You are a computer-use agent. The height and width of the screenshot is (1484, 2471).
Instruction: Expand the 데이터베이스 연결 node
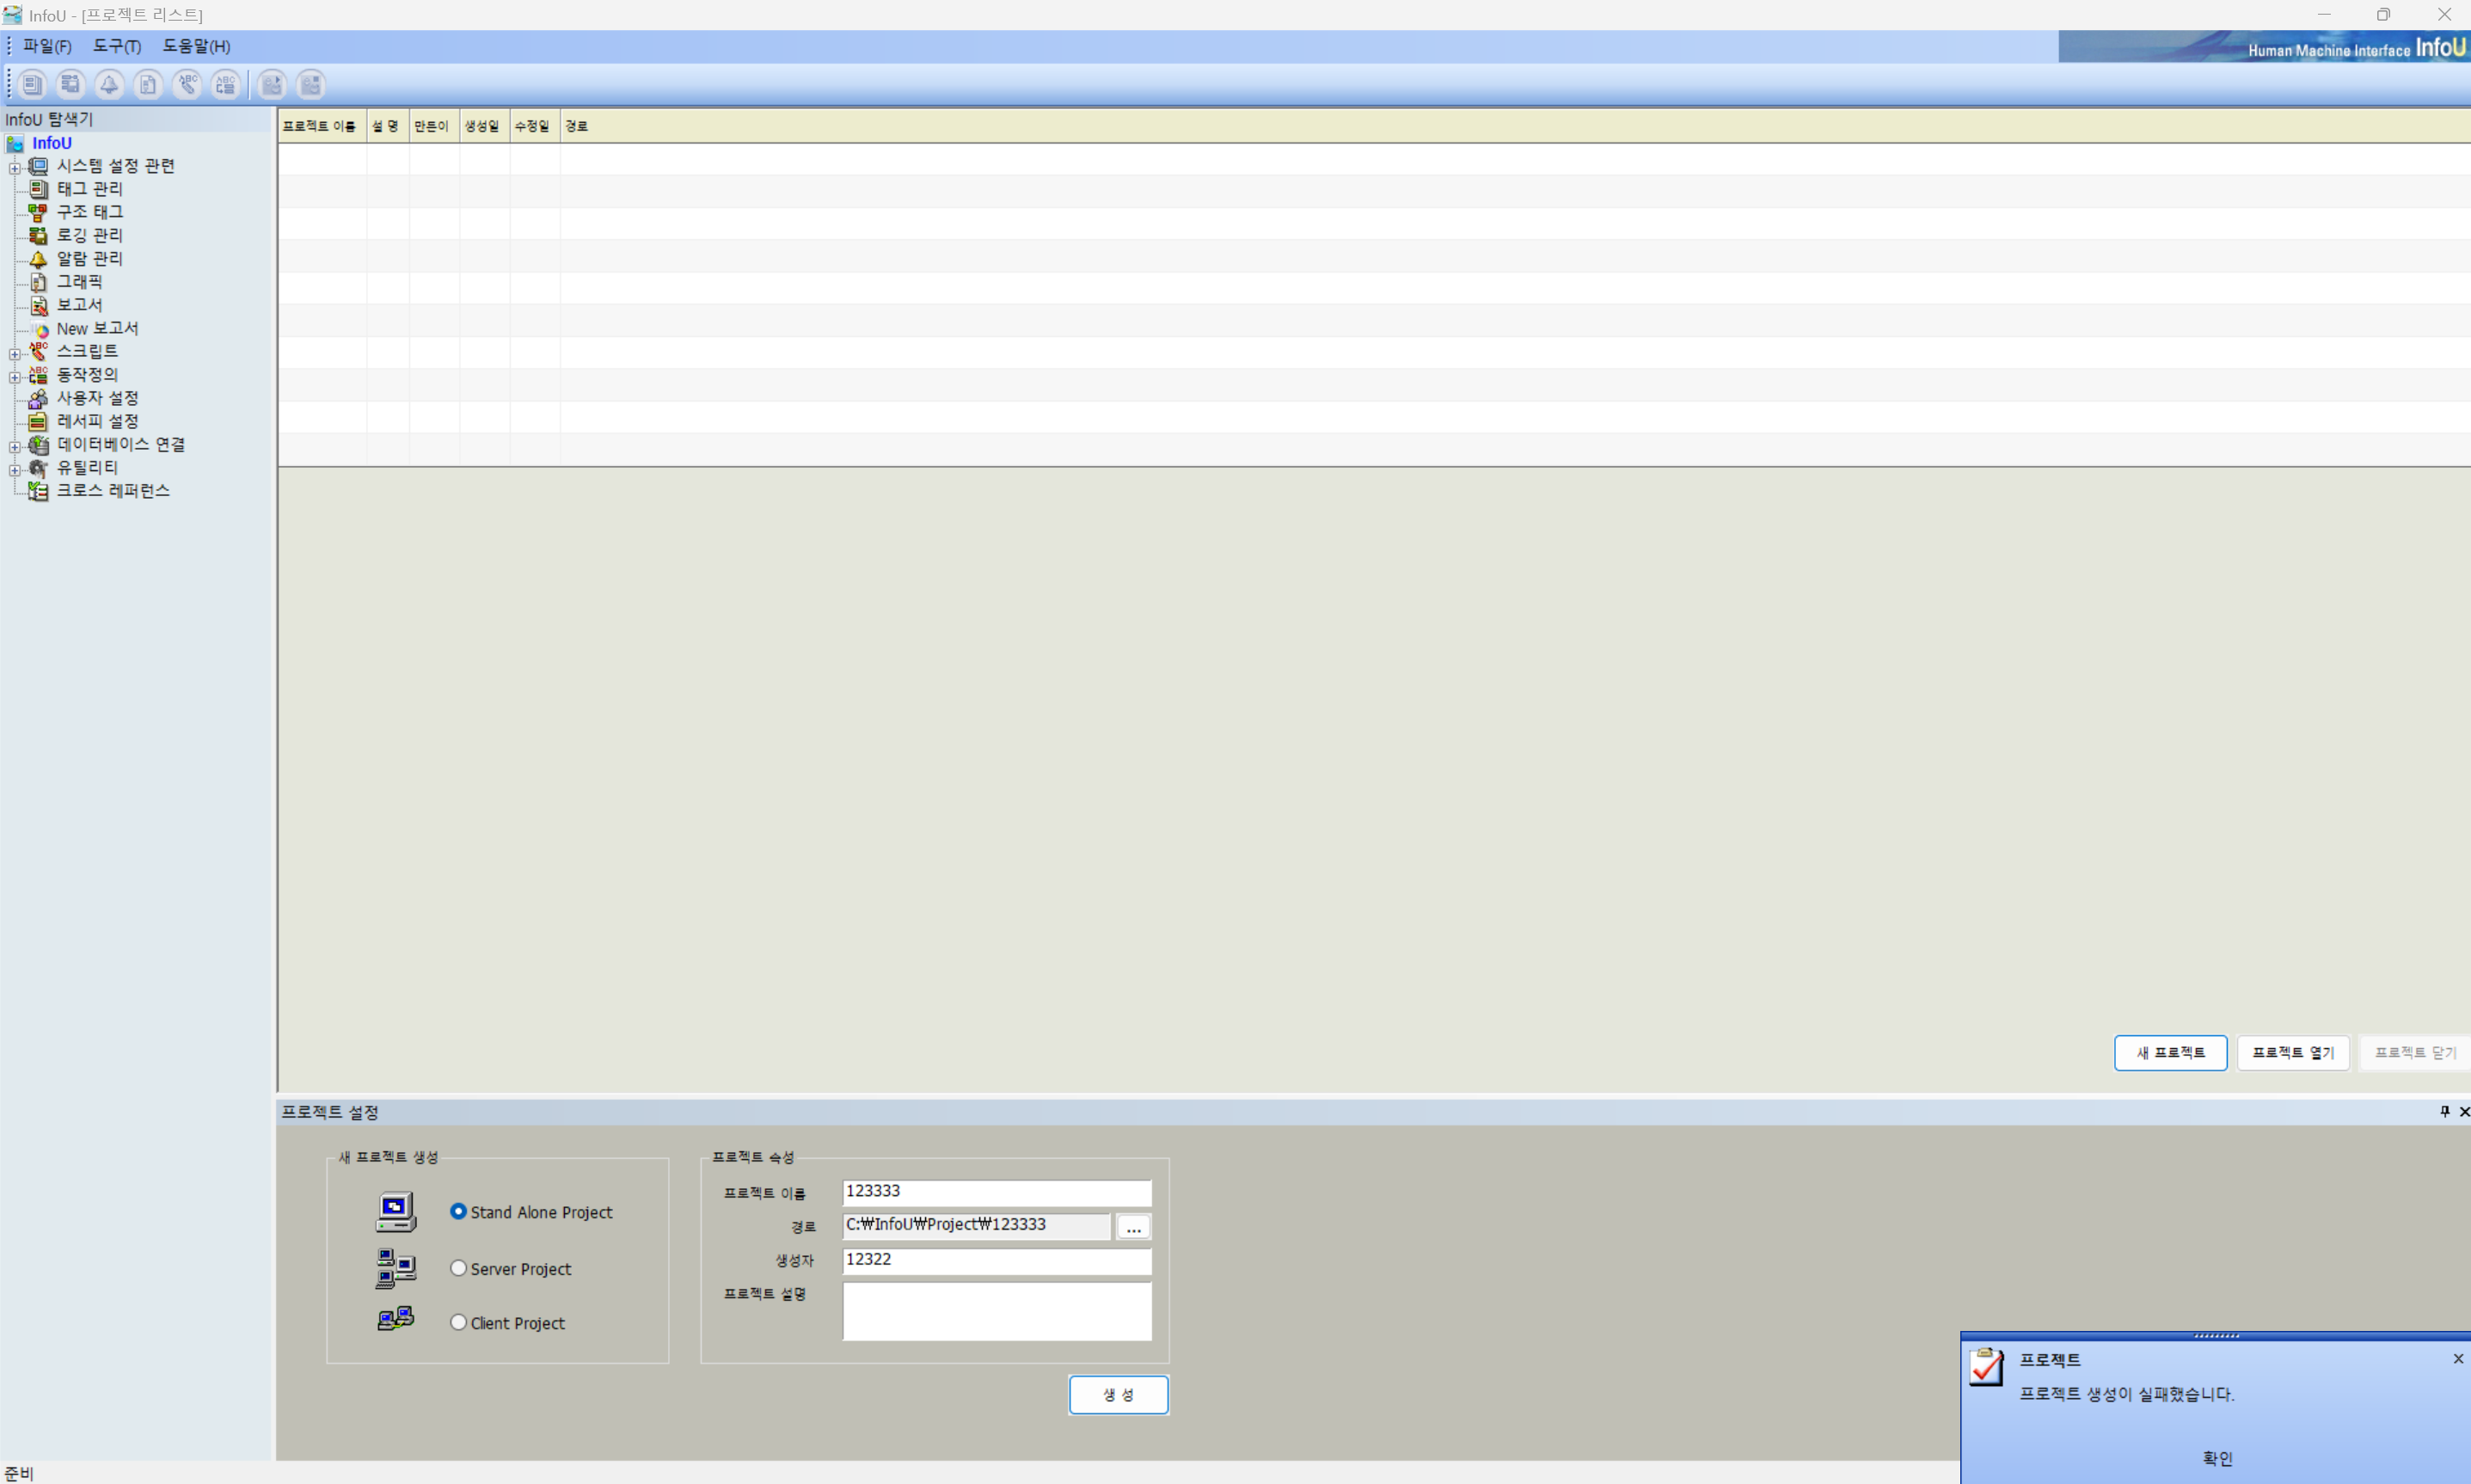tap(15, 447)
